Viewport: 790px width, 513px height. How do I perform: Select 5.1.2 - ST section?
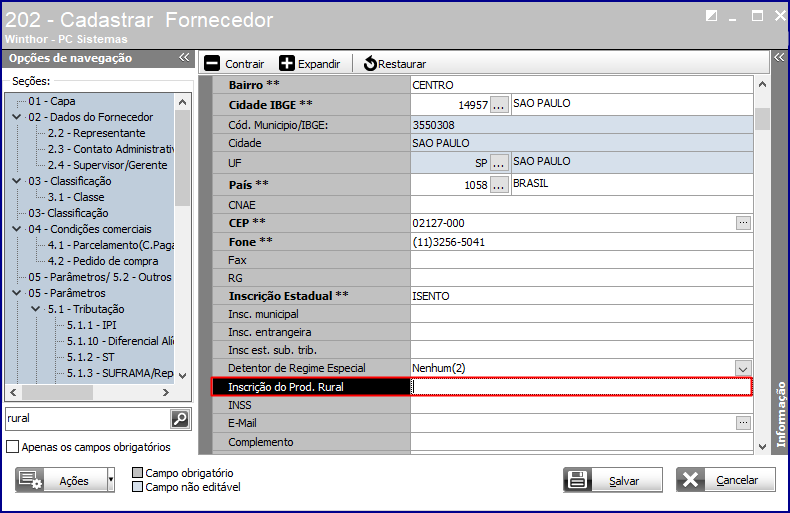(91, 357)
